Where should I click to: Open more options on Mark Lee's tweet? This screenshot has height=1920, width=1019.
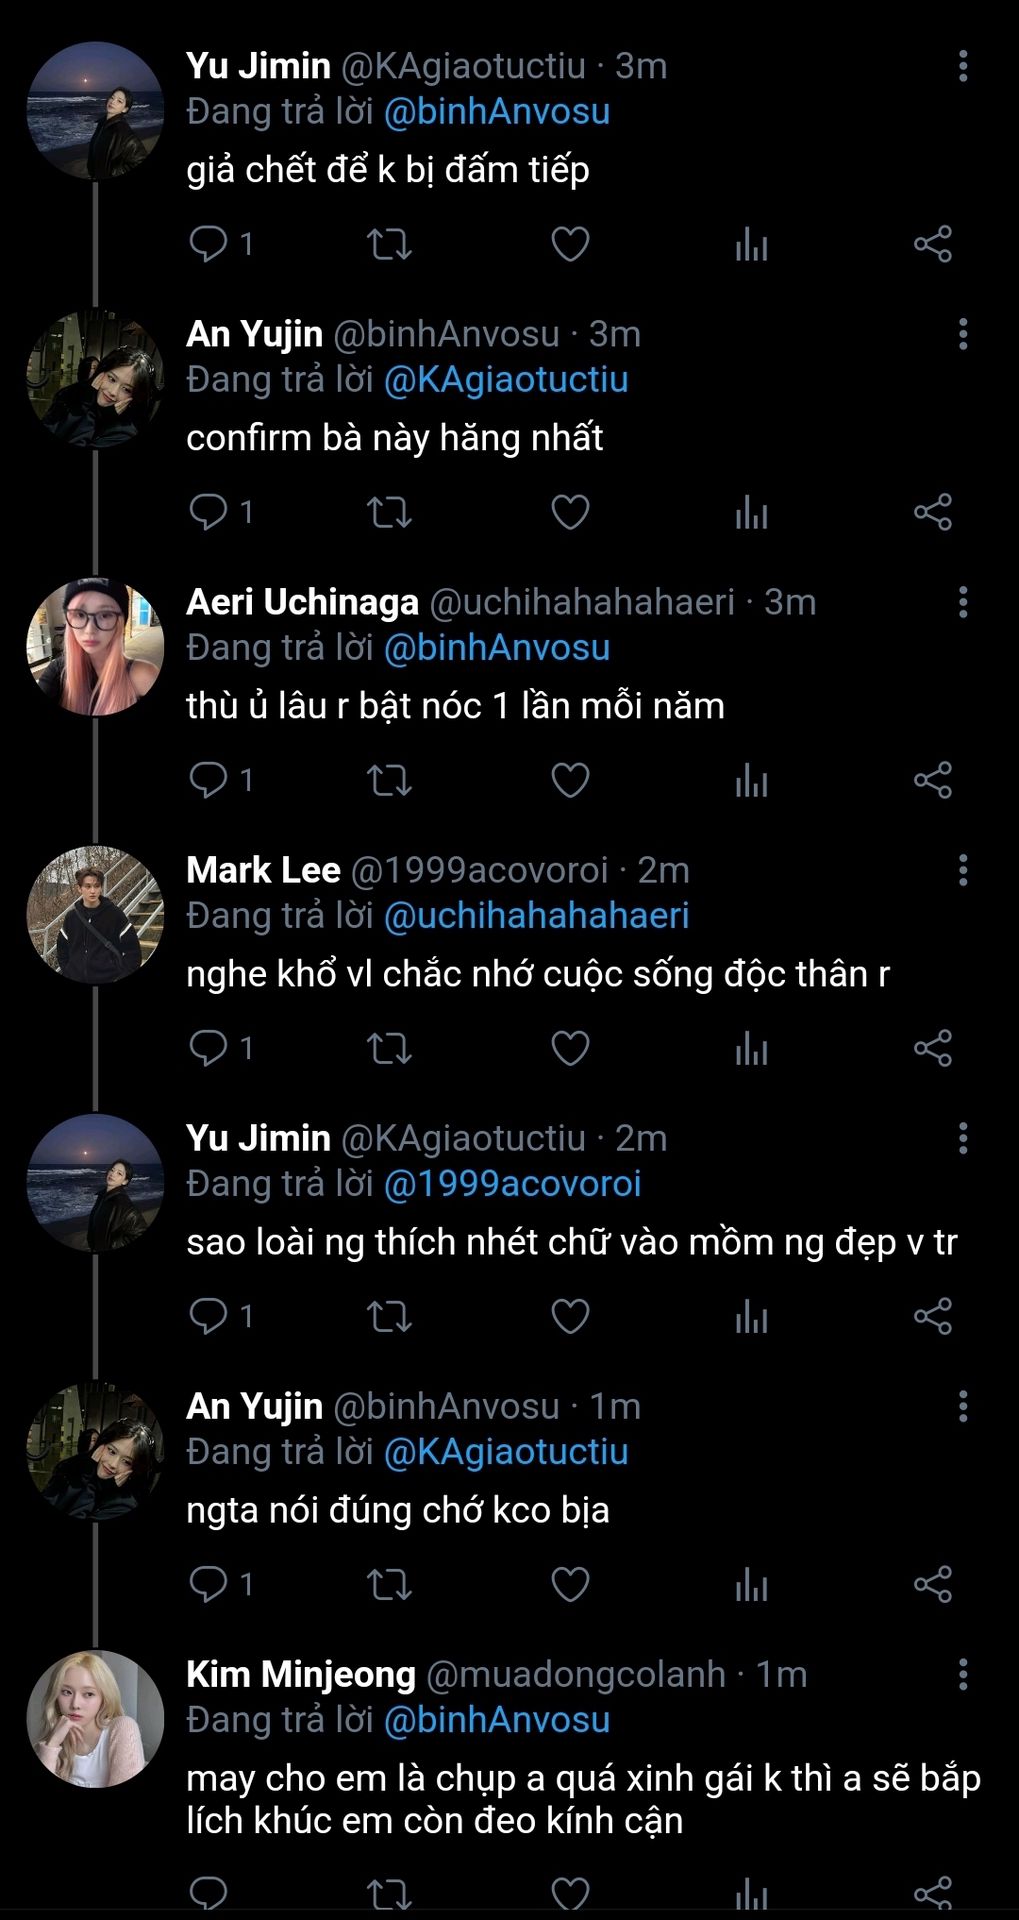963,870
